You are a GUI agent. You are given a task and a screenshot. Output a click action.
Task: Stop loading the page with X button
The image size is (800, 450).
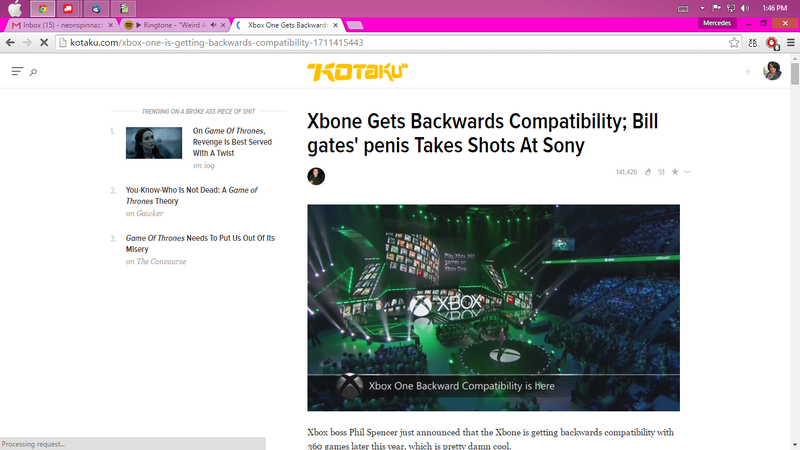pos(44,43)
